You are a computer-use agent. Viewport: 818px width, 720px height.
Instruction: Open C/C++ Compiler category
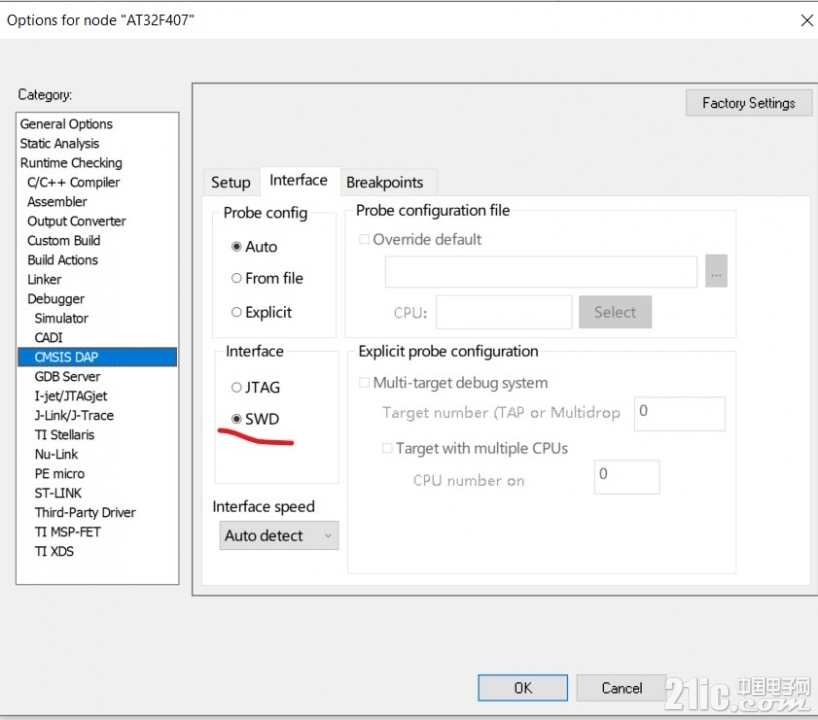(74, 182)
